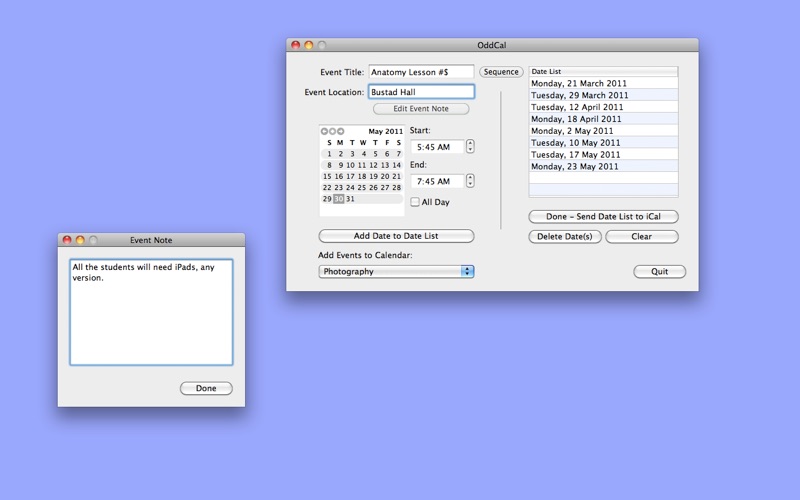The width and height of the screenshot is (800, 500).
Task: Jump to today using calendar center dot
Action: [332, 131]
